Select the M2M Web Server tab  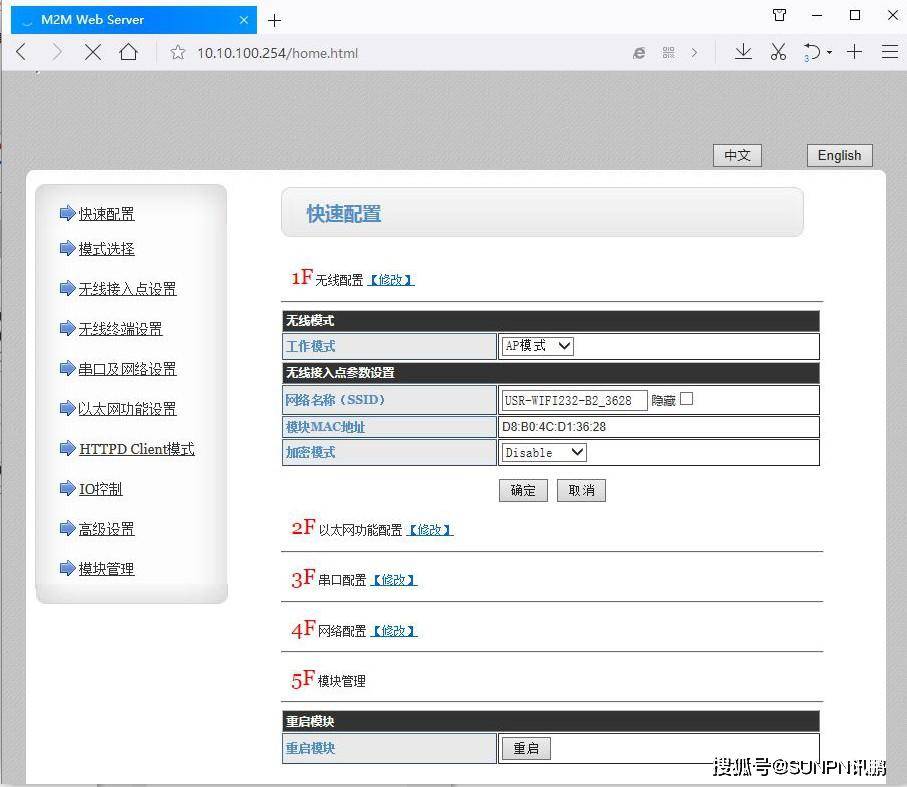click(x=134, y=20)
